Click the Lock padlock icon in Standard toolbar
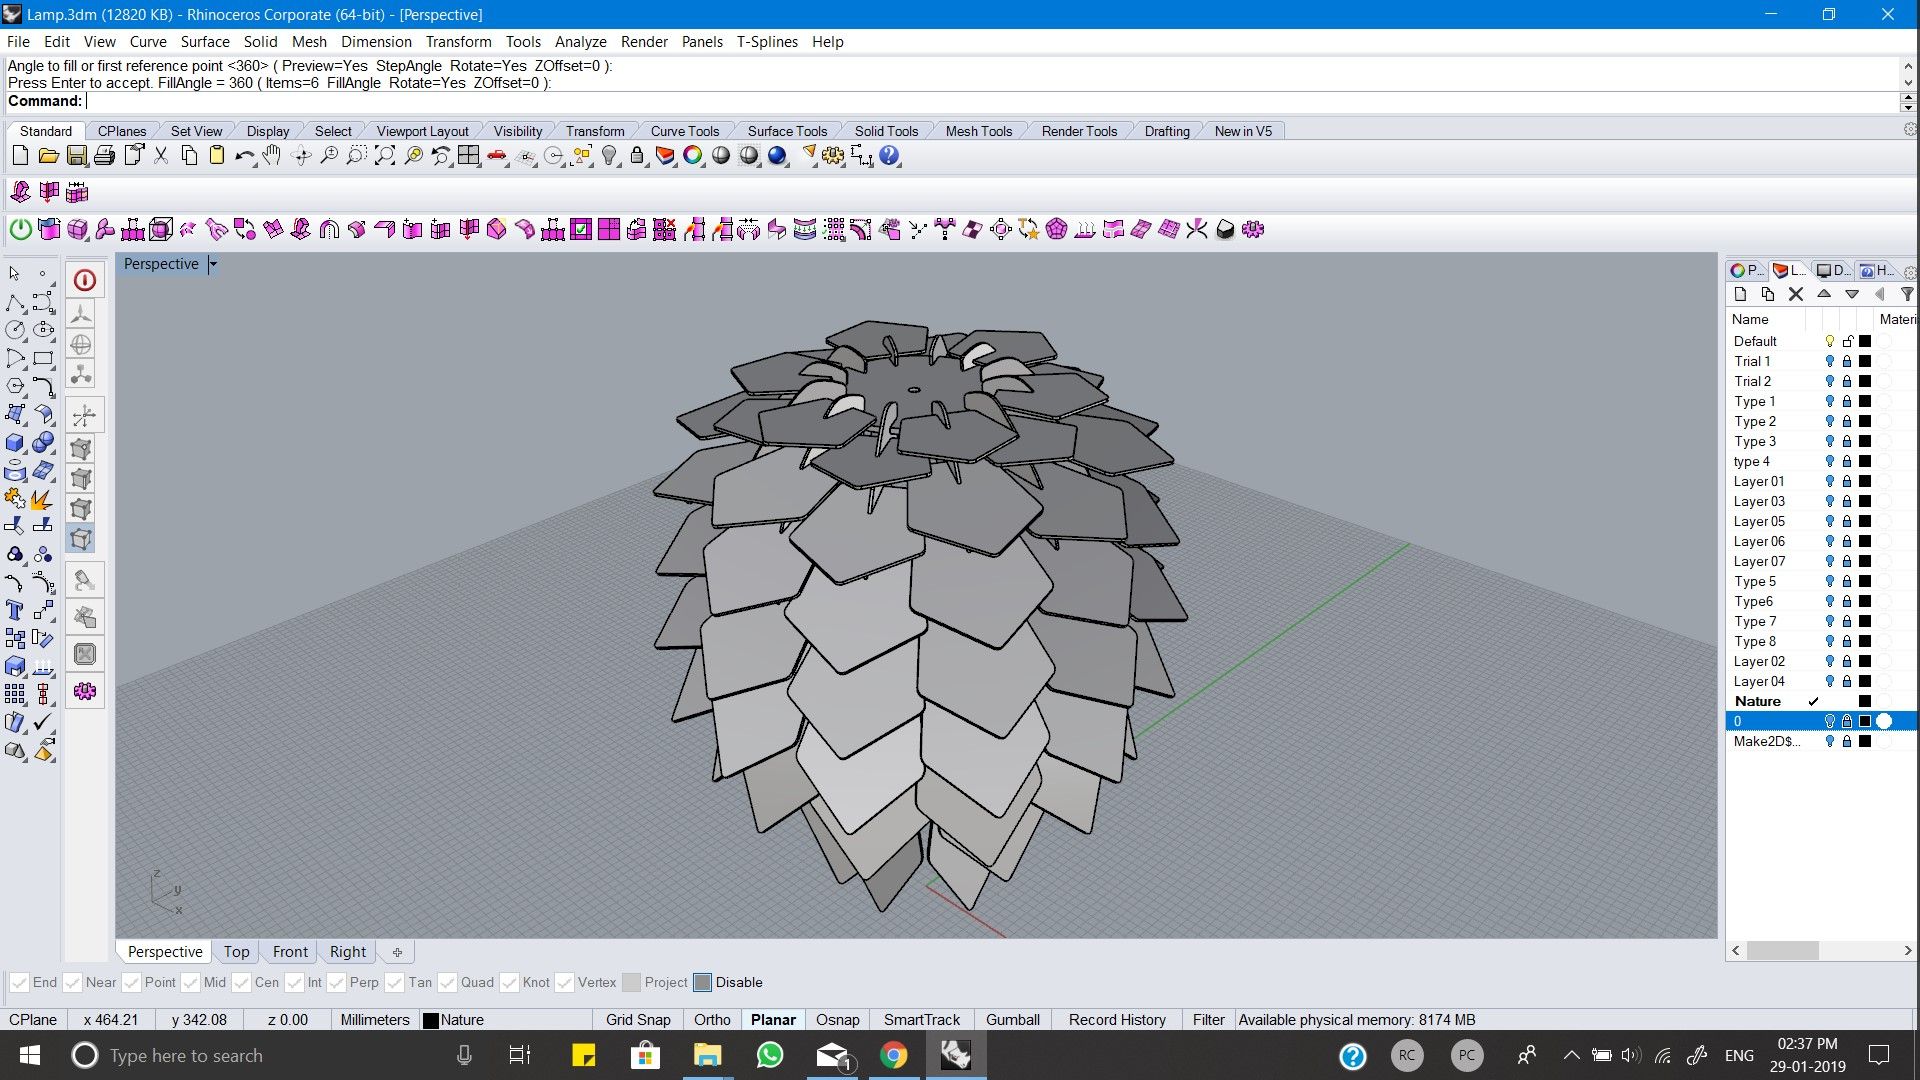 [637, 156]
